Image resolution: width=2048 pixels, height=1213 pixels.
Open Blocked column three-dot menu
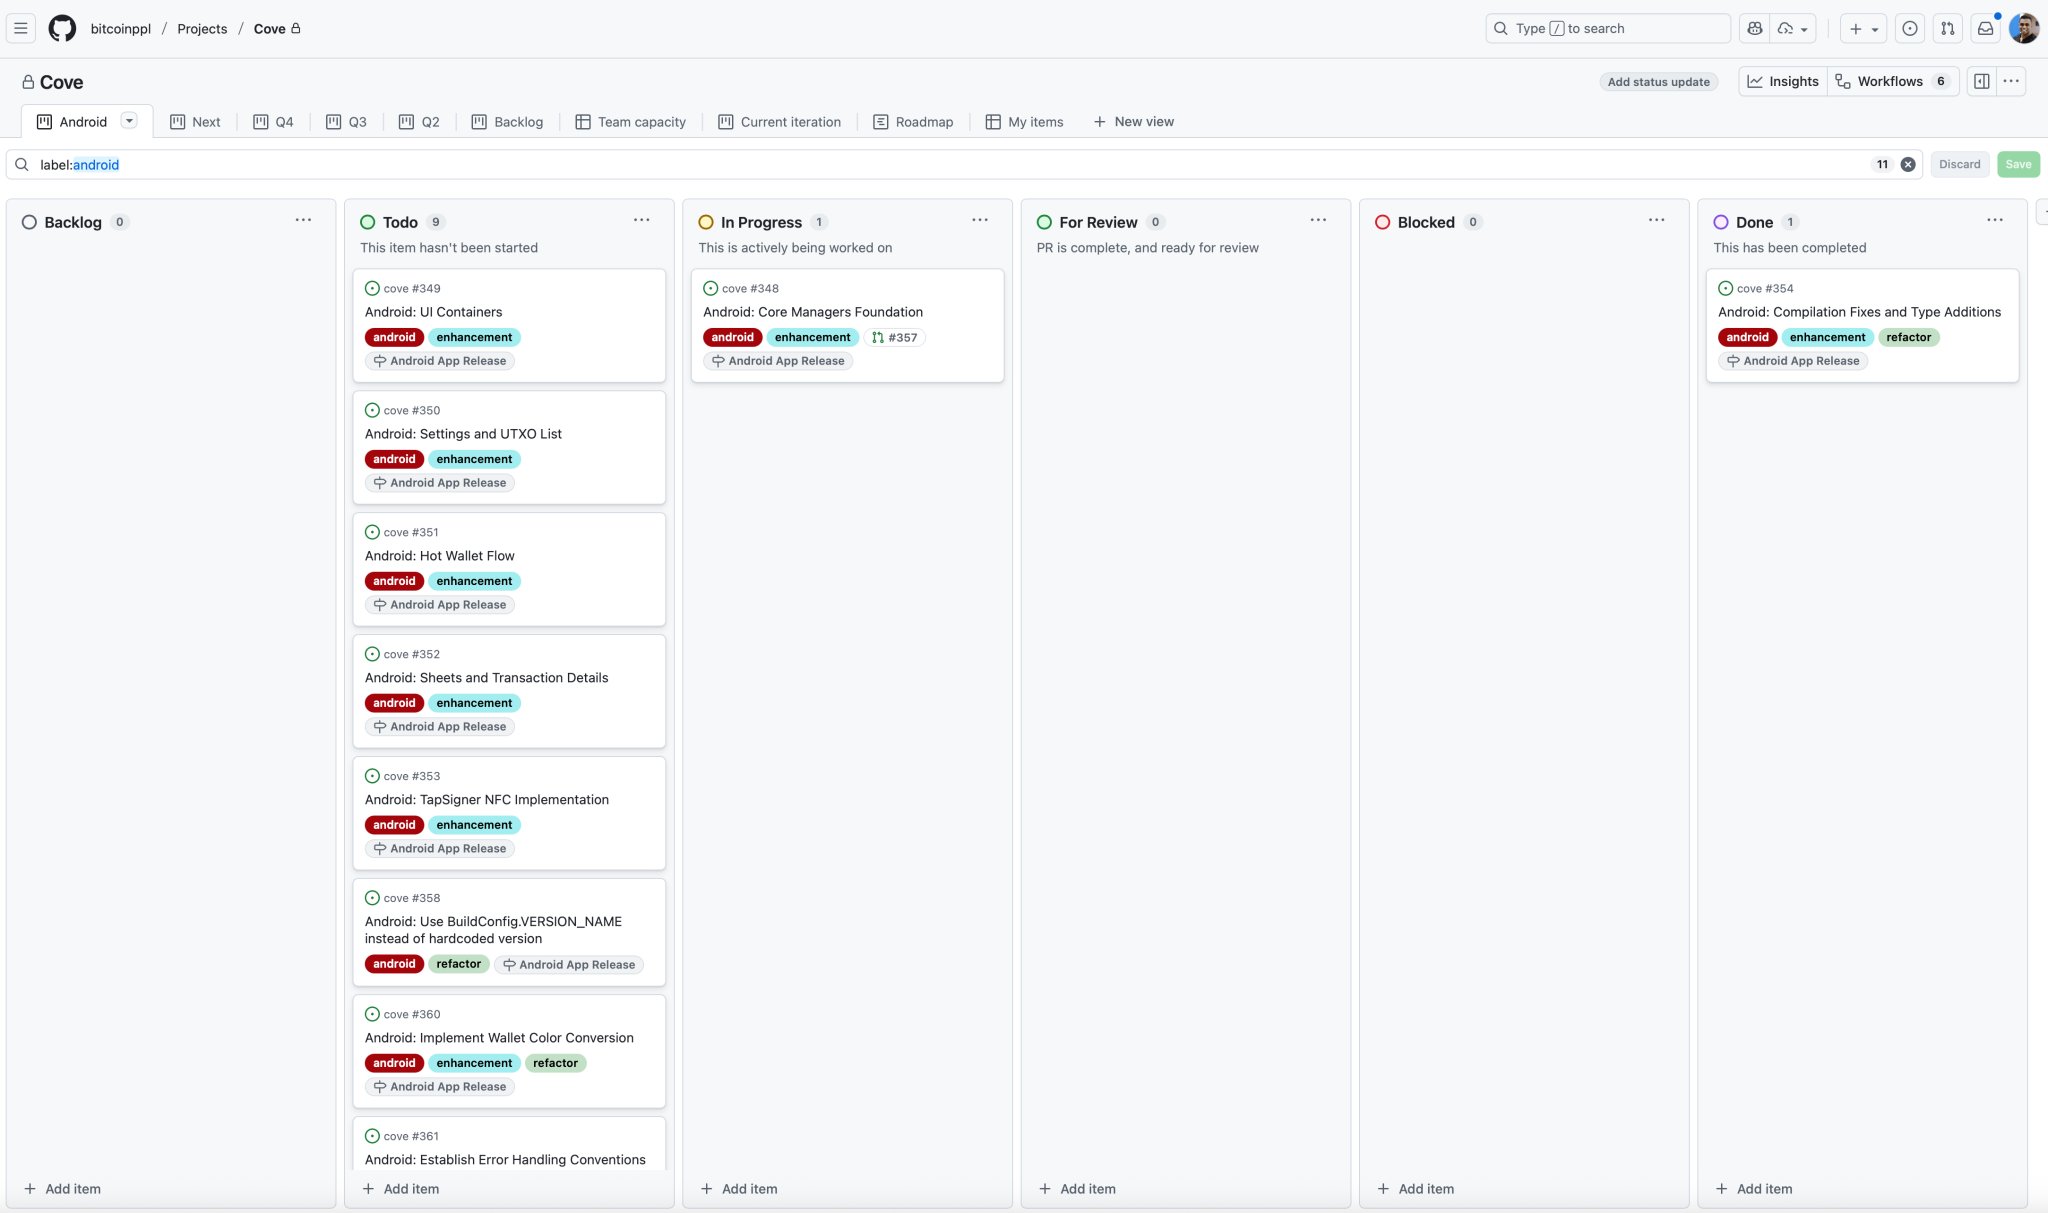[1656, 220]
